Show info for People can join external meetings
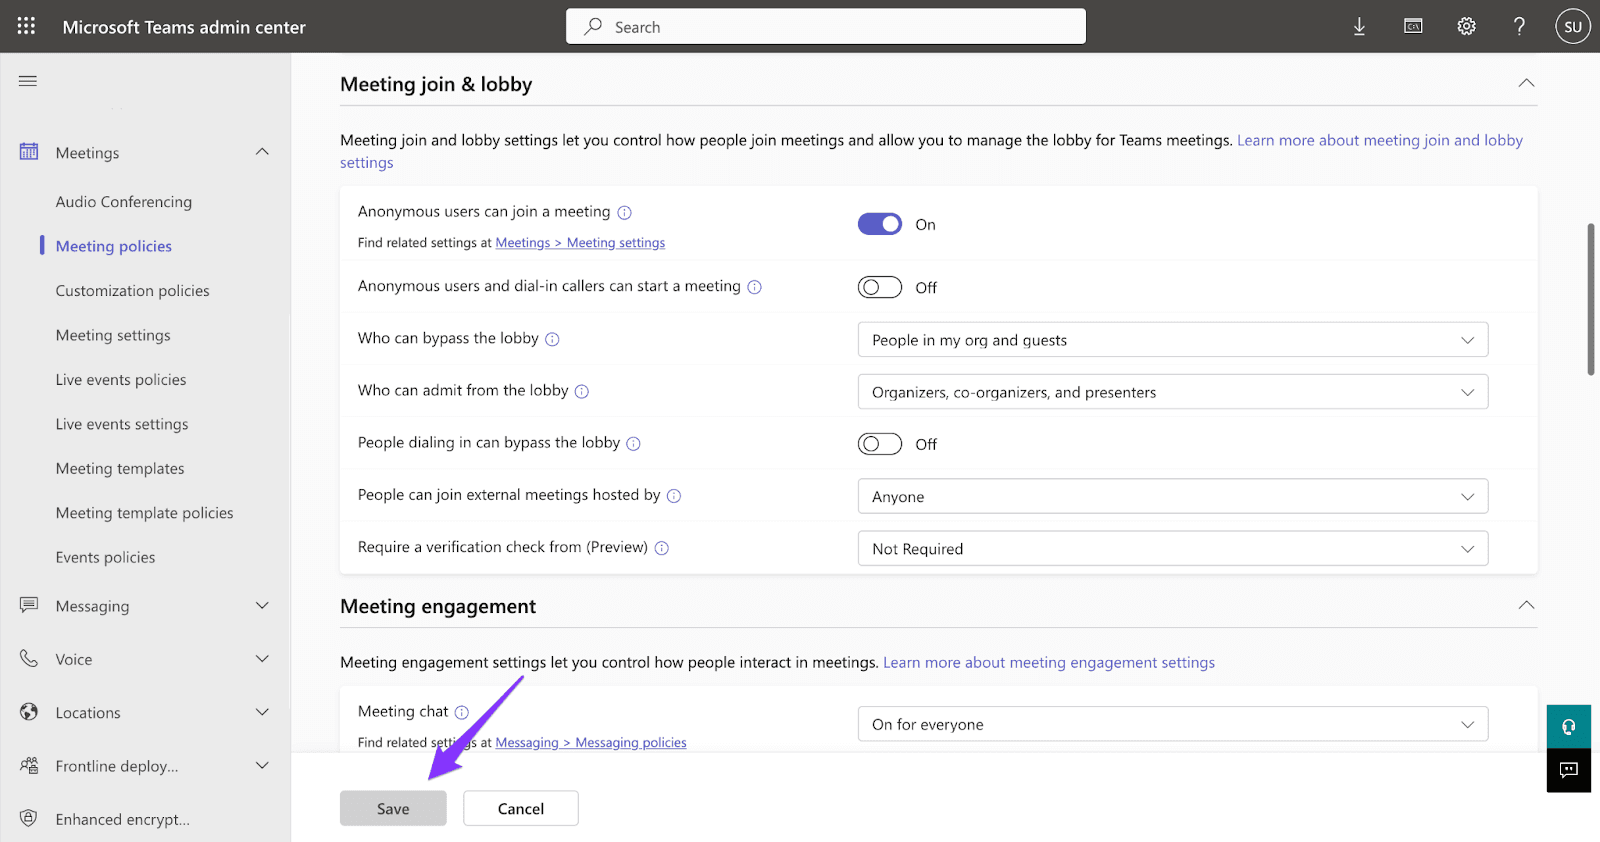The image size is (1600, 842). pyautogui.click(x=674, y=496)
